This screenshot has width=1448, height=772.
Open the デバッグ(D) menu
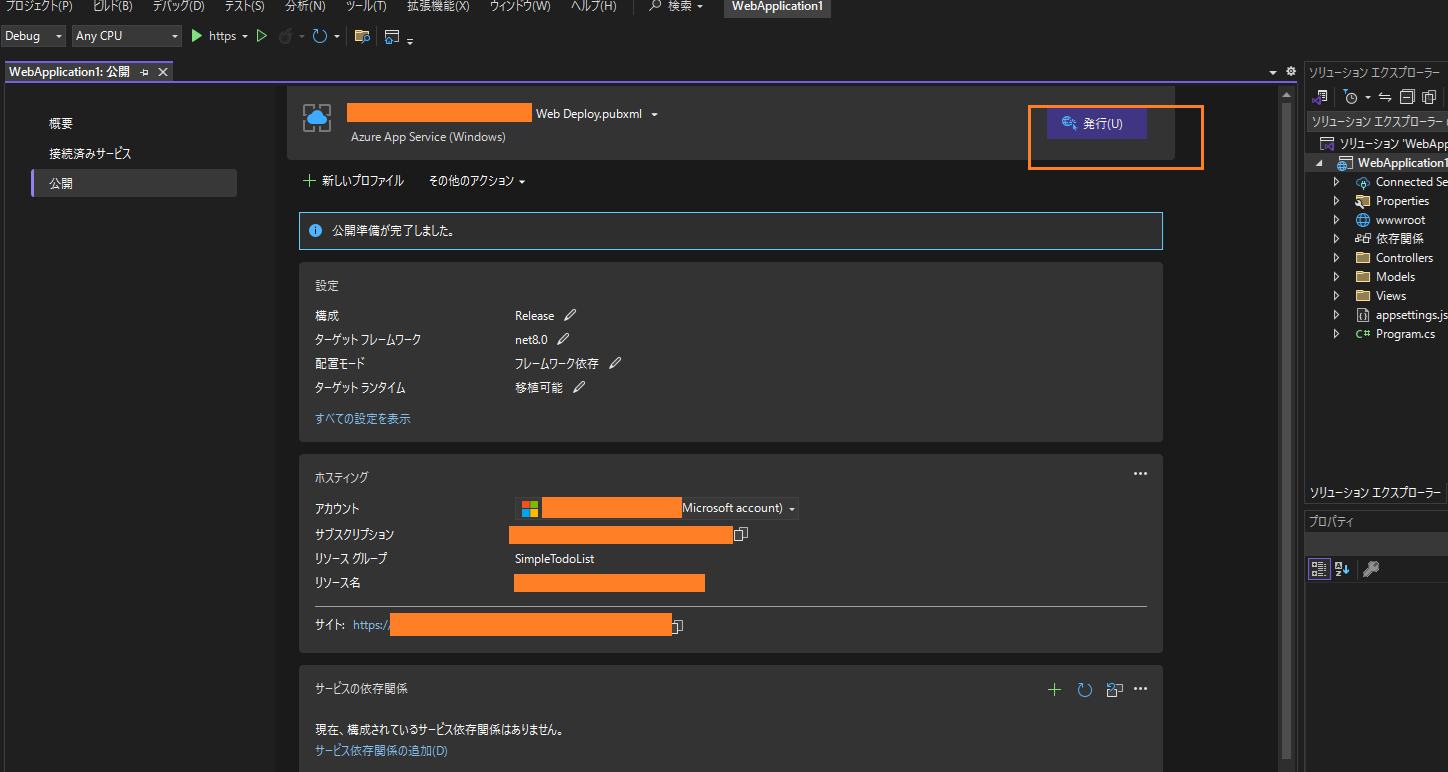coord(178,6)
